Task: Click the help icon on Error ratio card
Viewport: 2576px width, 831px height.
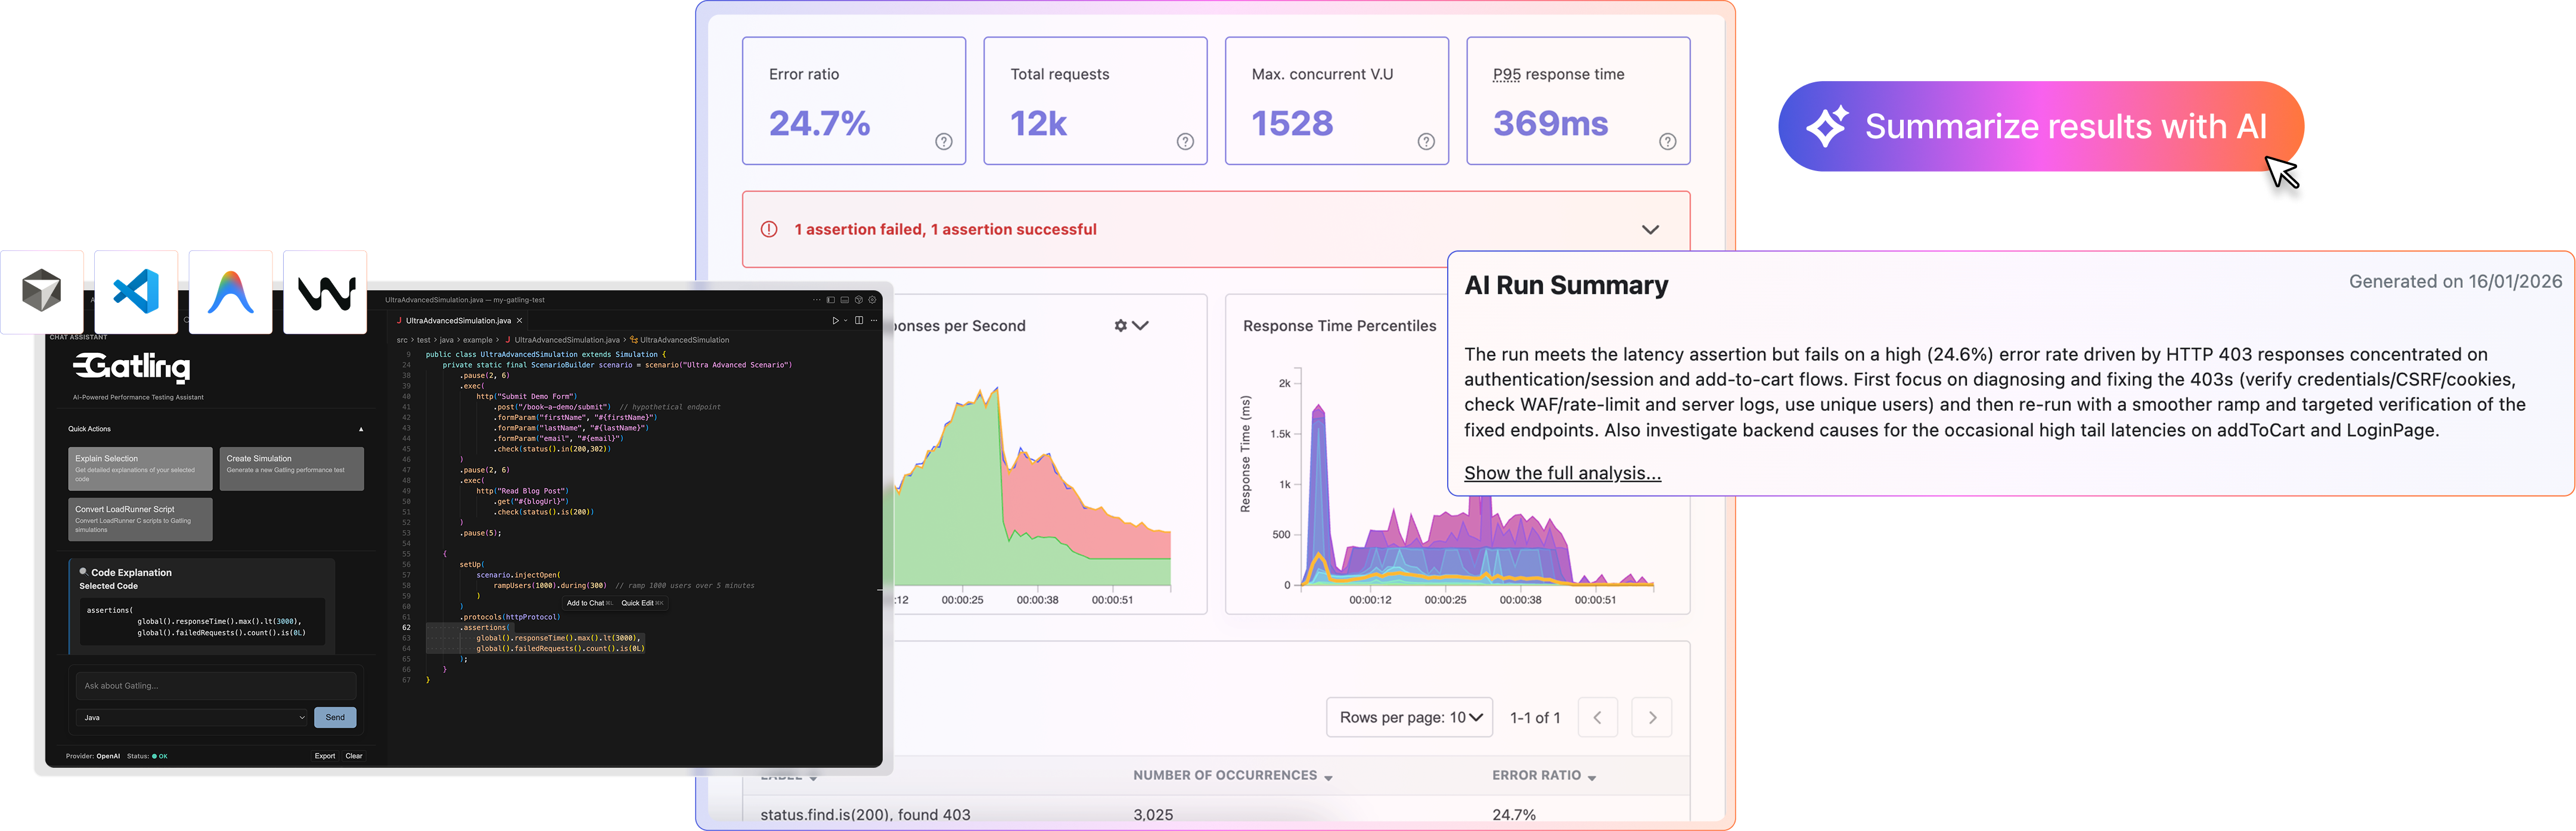Action: pos(943,142)
